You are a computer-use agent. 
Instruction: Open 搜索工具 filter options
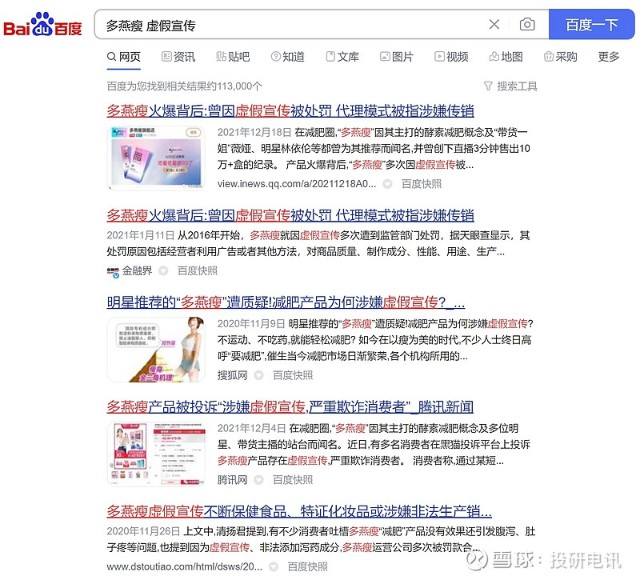pos(511,86)
